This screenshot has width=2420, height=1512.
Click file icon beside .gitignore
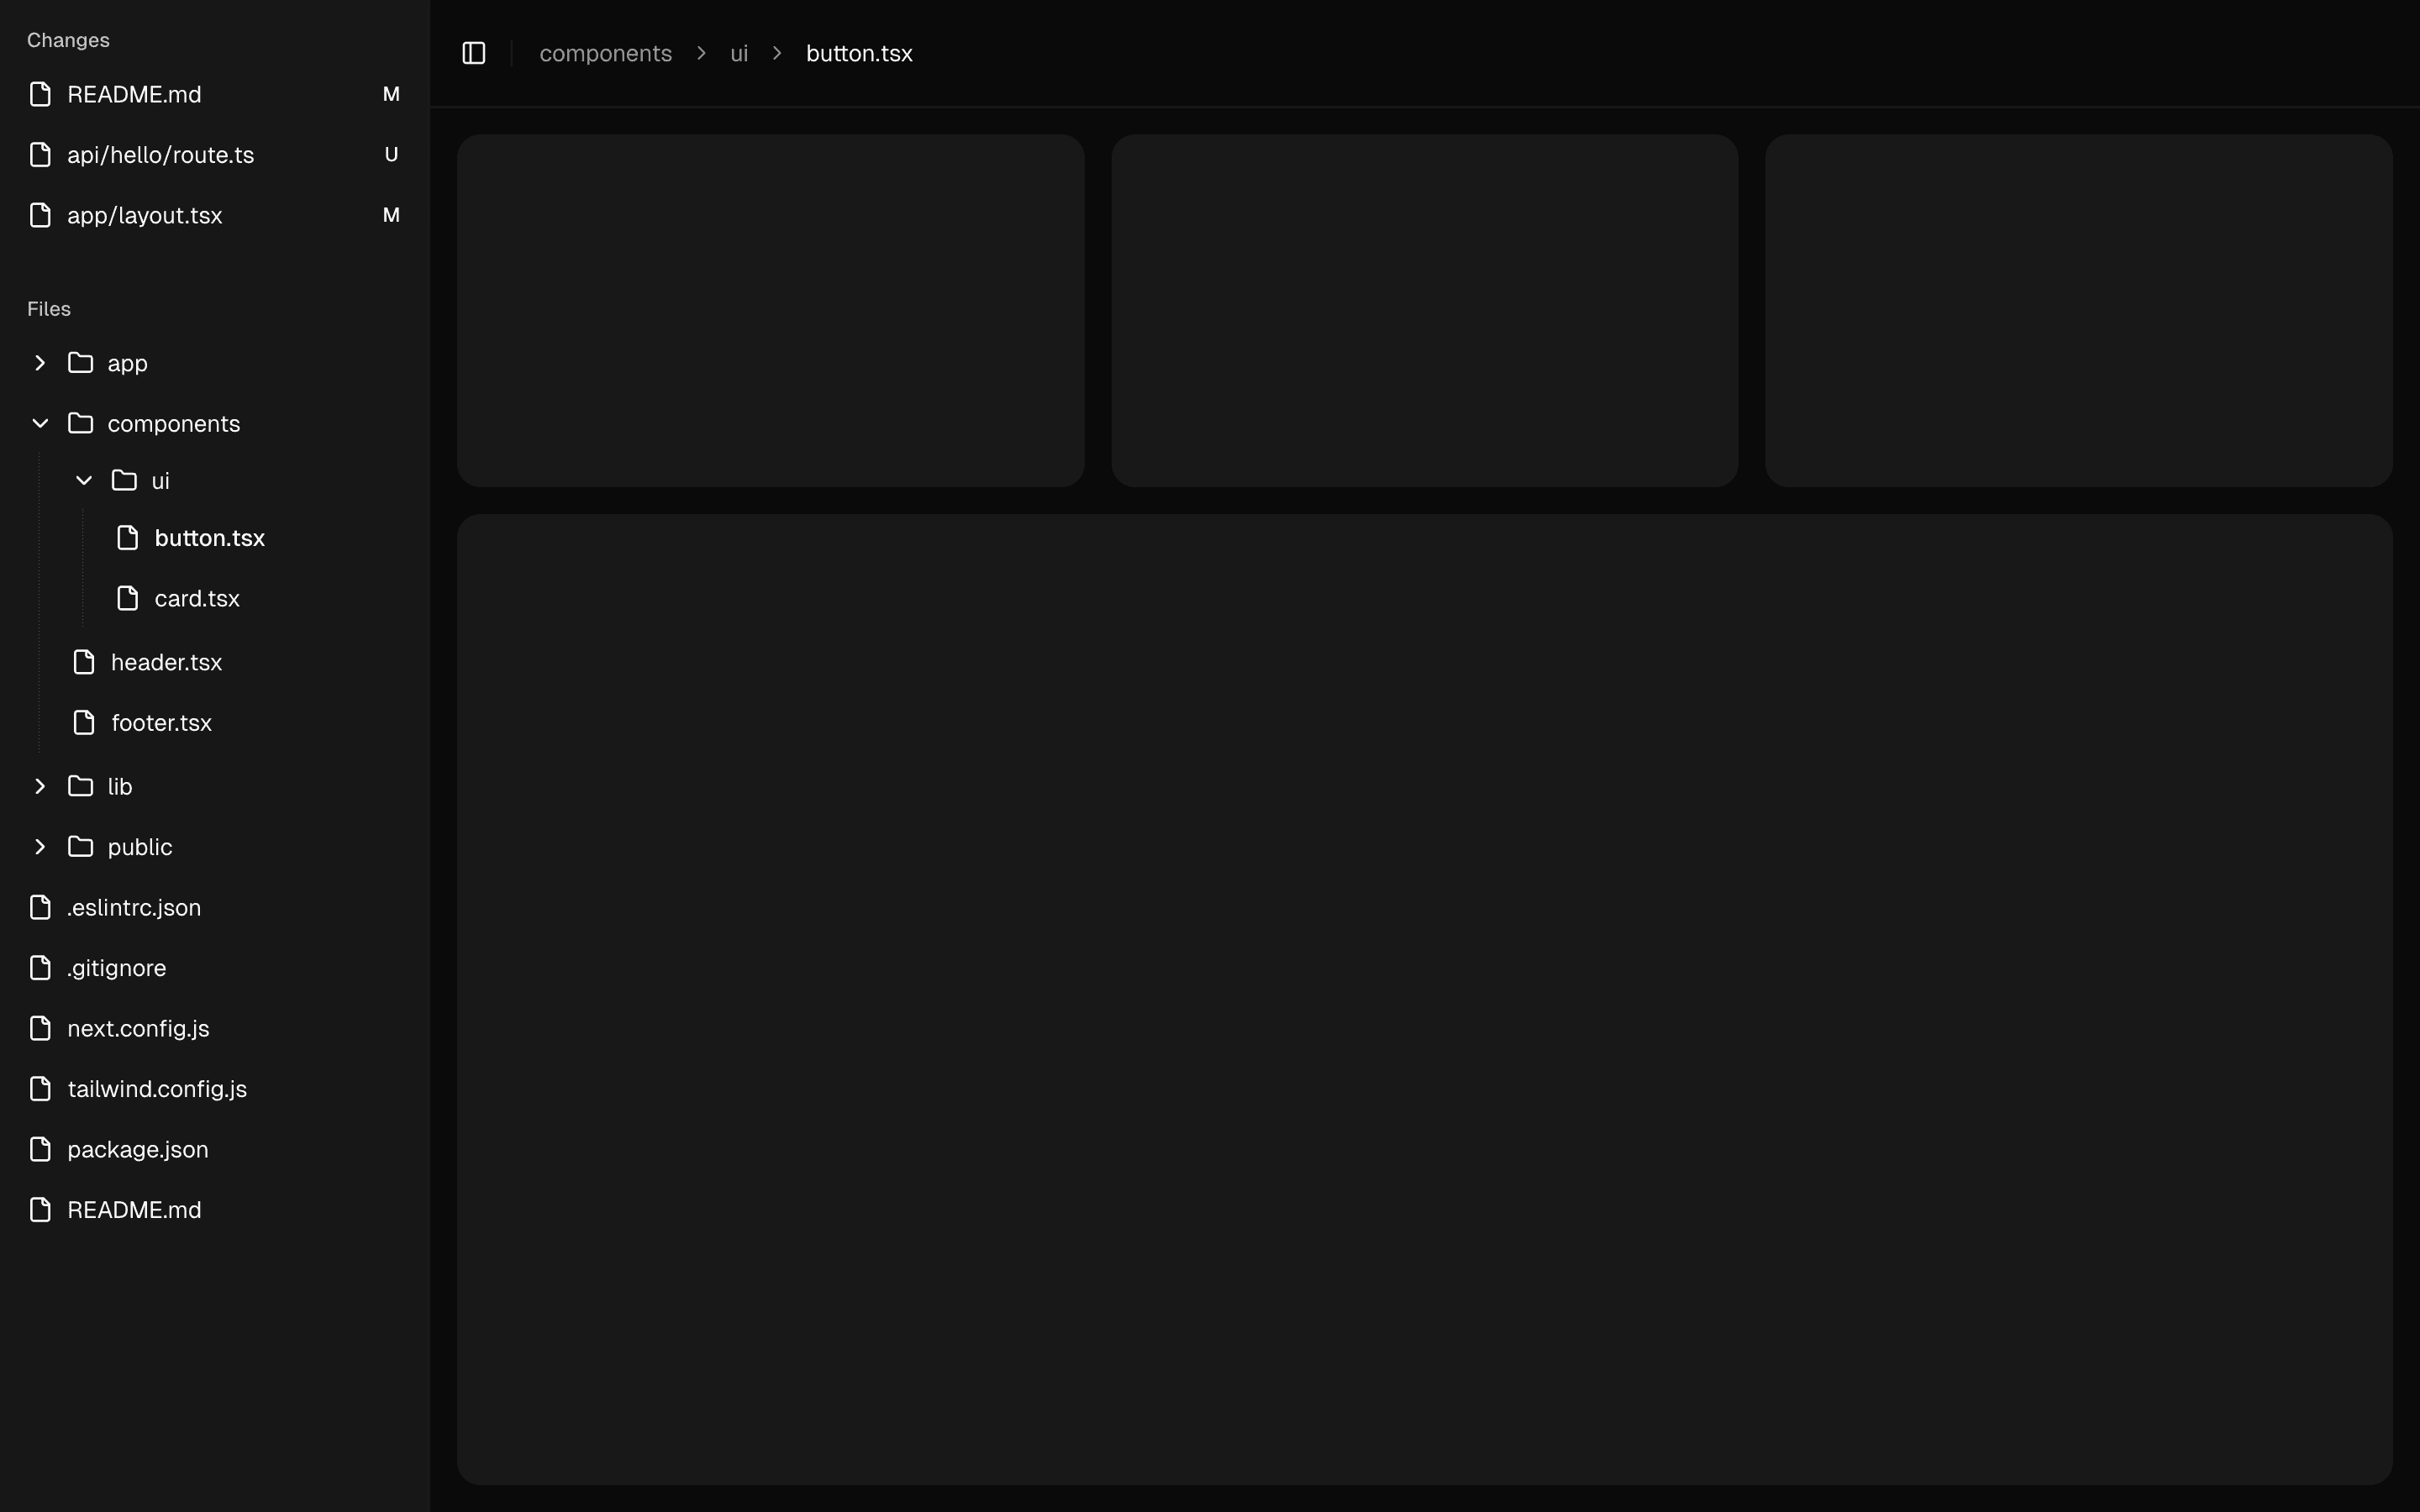click(40, 968)
